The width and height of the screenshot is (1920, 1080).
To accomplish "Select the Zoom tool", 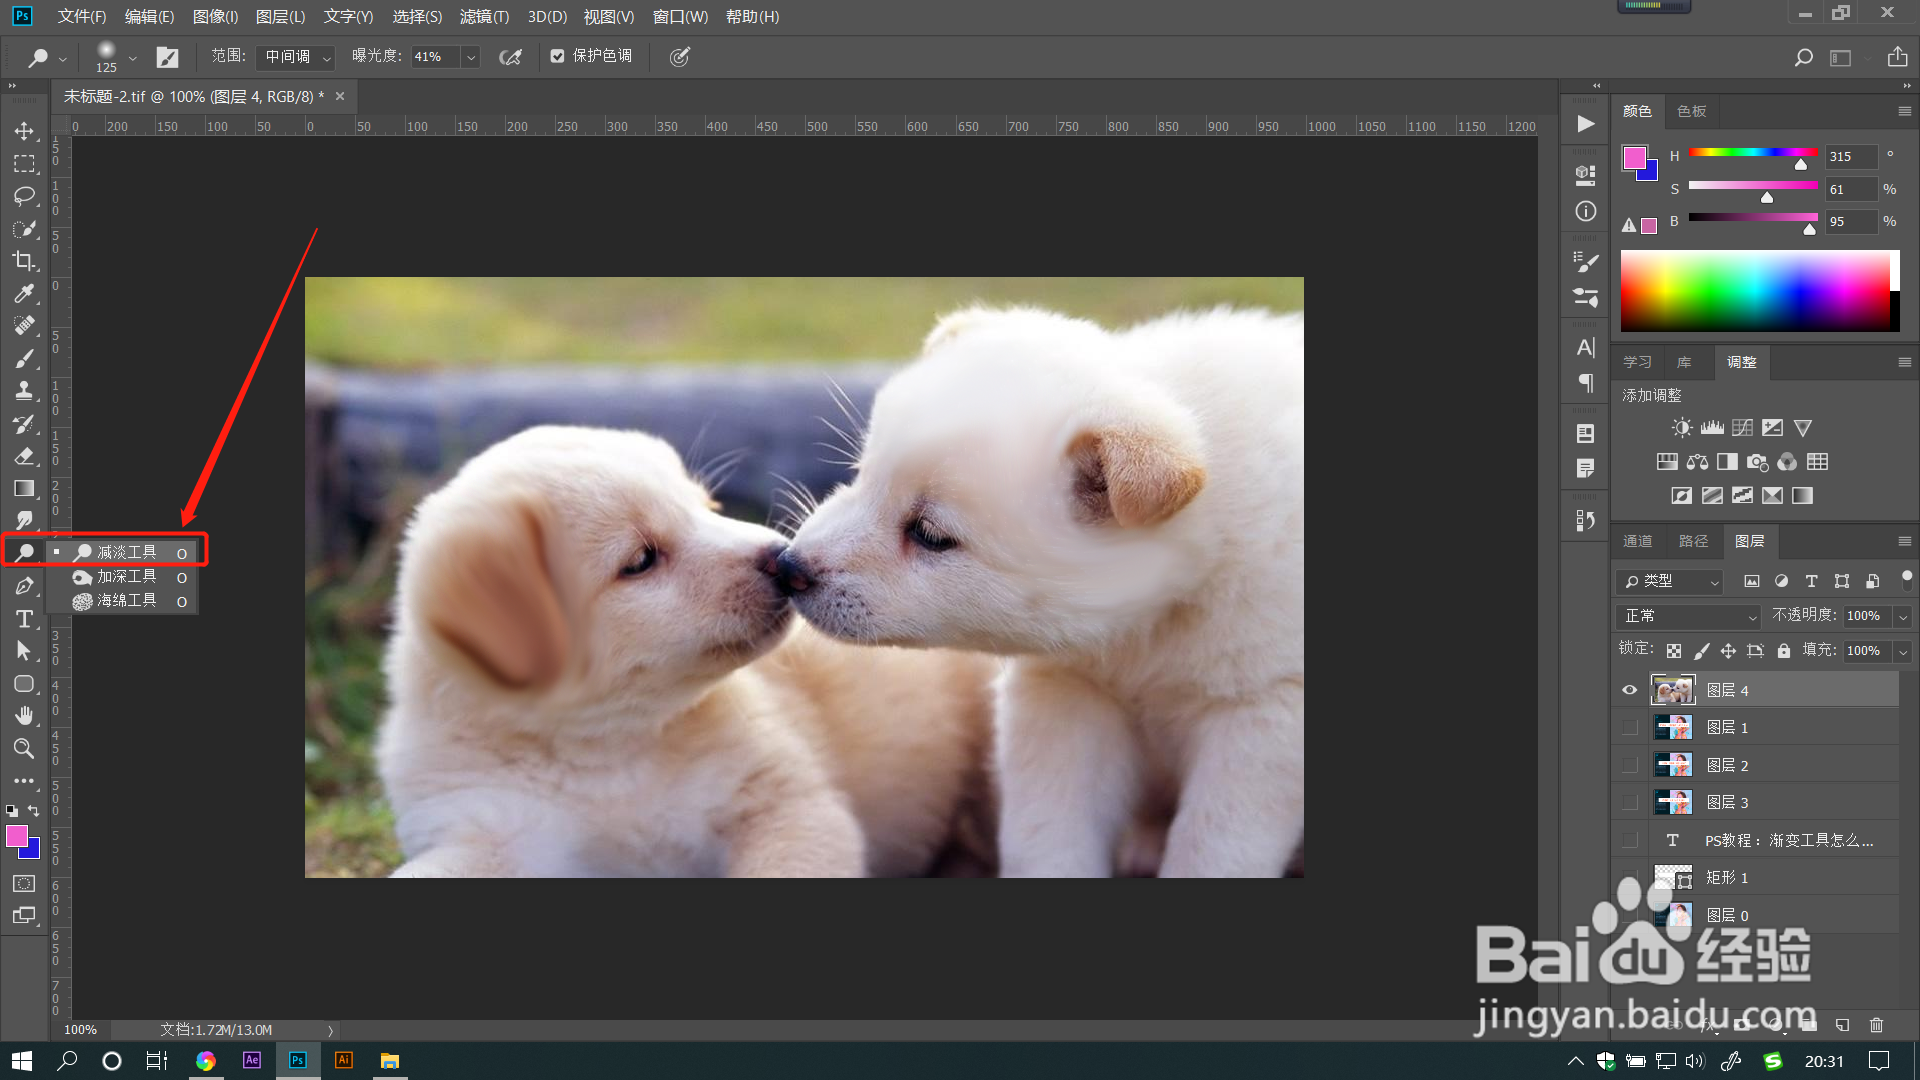I will (x=24, y=748).
